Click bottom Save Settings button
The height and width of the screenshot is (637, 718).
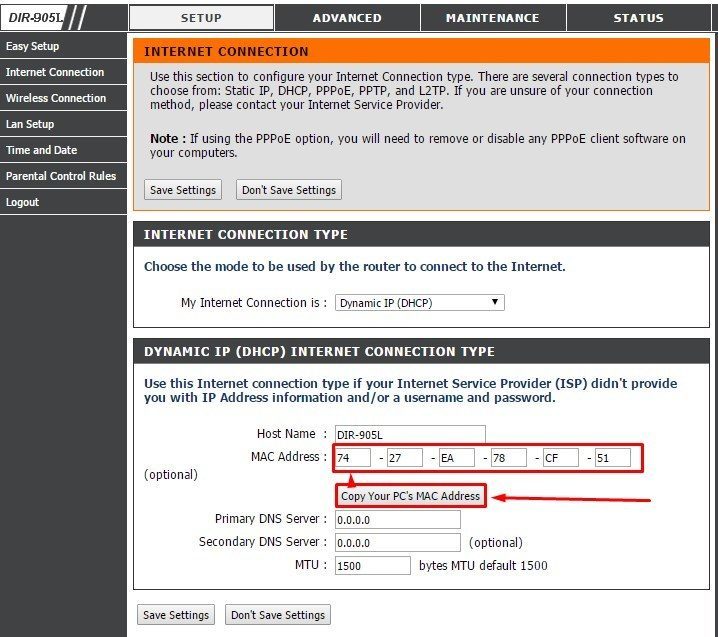176,615
